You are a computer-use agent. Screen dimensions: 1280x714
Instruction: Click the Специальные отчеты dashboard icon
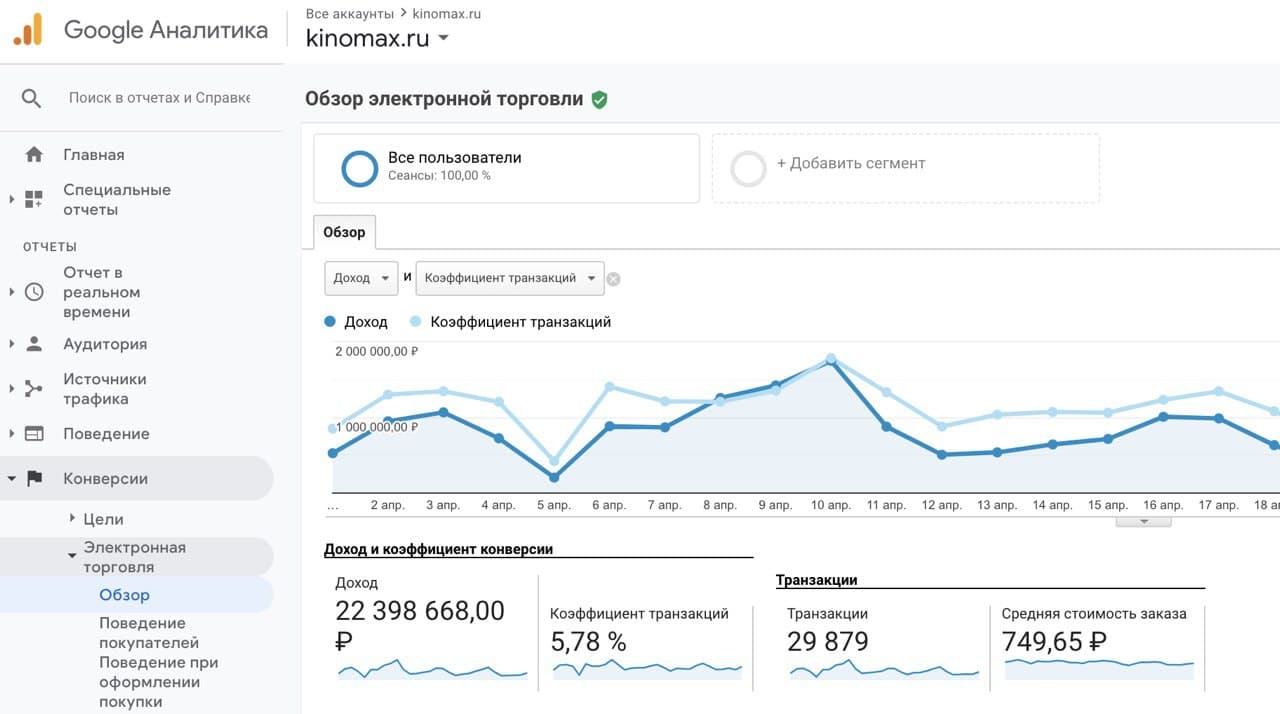pos(34,199)
